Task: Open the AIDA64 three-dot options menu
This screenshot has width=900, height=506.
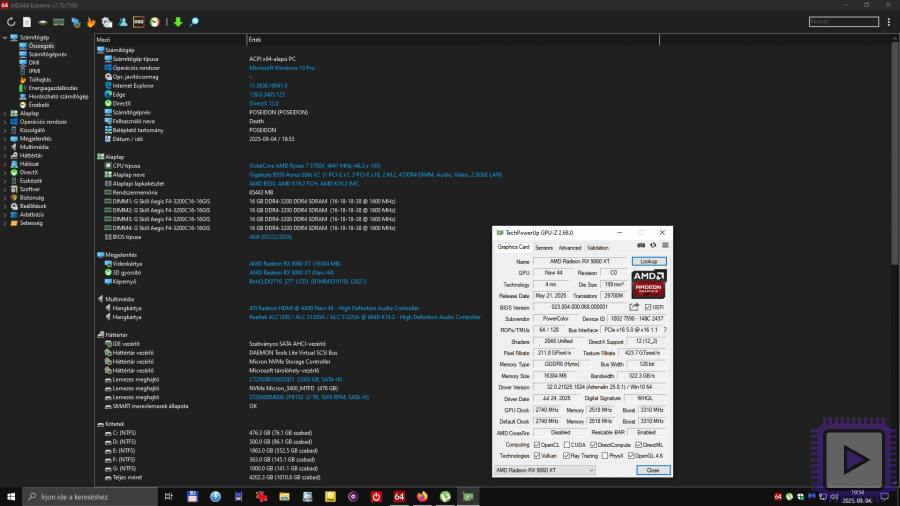Action: [x=889, y=22]
